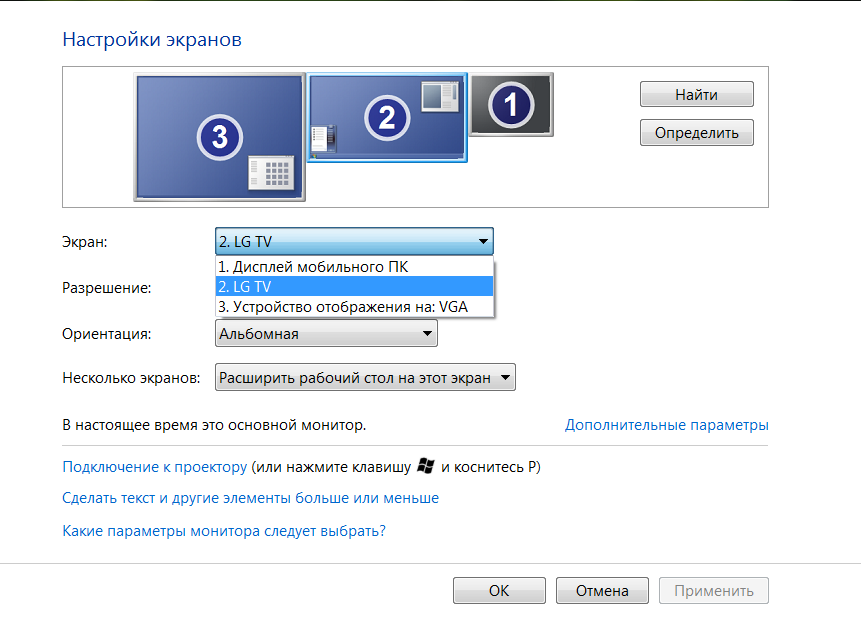Open Сделать текст и другие элементы больше link
Image resolution: width=861 pixels, height=639 pixels.
pyautogui.click(x=250, y=498)
